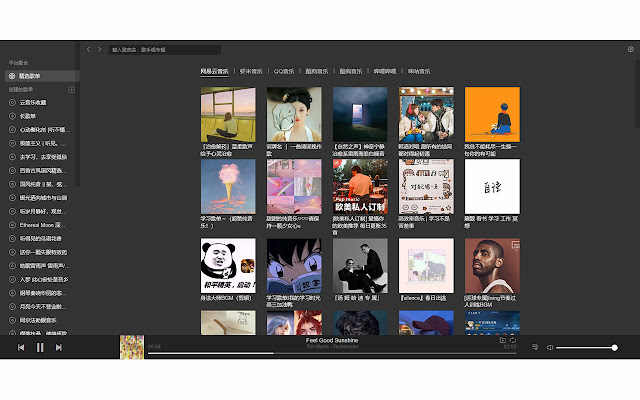Switch to the 哔哩哔哩 tab
Viewport: 640px width, 400px height.
coord(385,71)
